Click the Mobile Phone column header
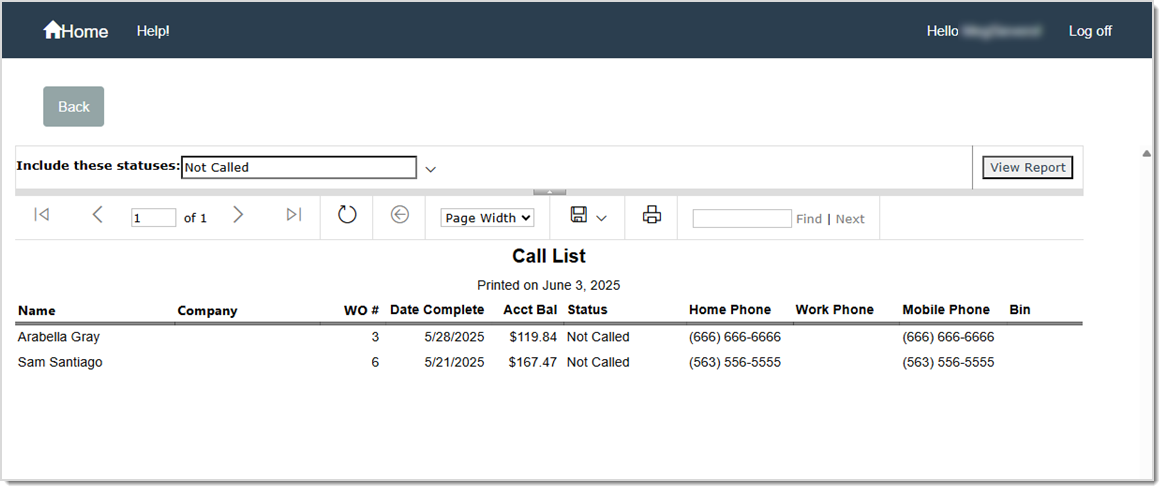The height and width of the screenshot is (491, 1164). pyautogui.click(x=946, y=310)
